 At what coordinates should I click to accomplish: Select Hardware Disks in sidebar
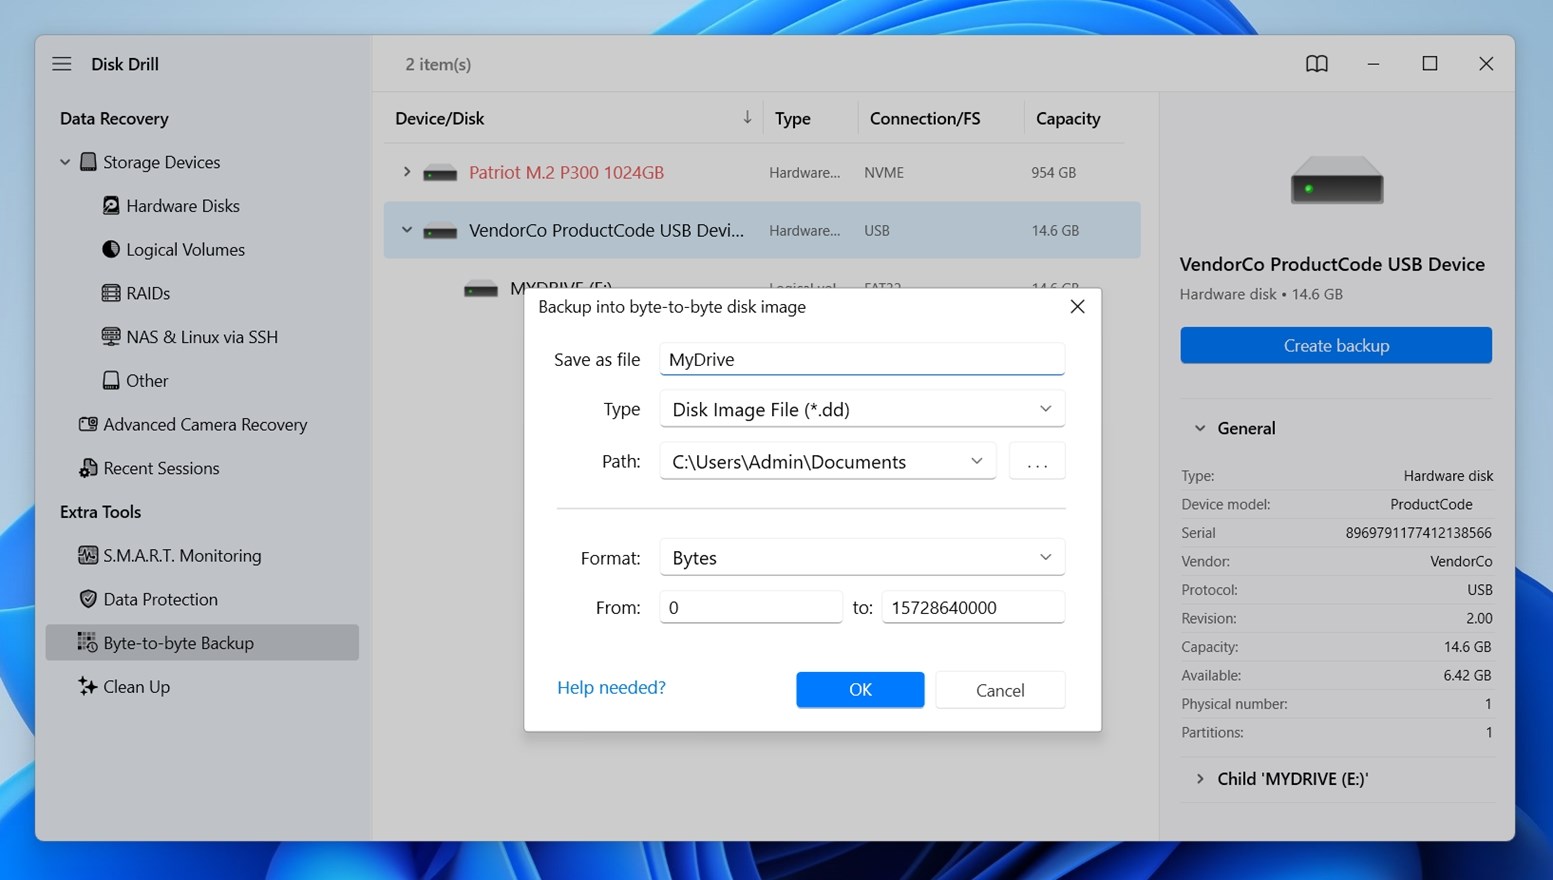click(x=183, y=205)
